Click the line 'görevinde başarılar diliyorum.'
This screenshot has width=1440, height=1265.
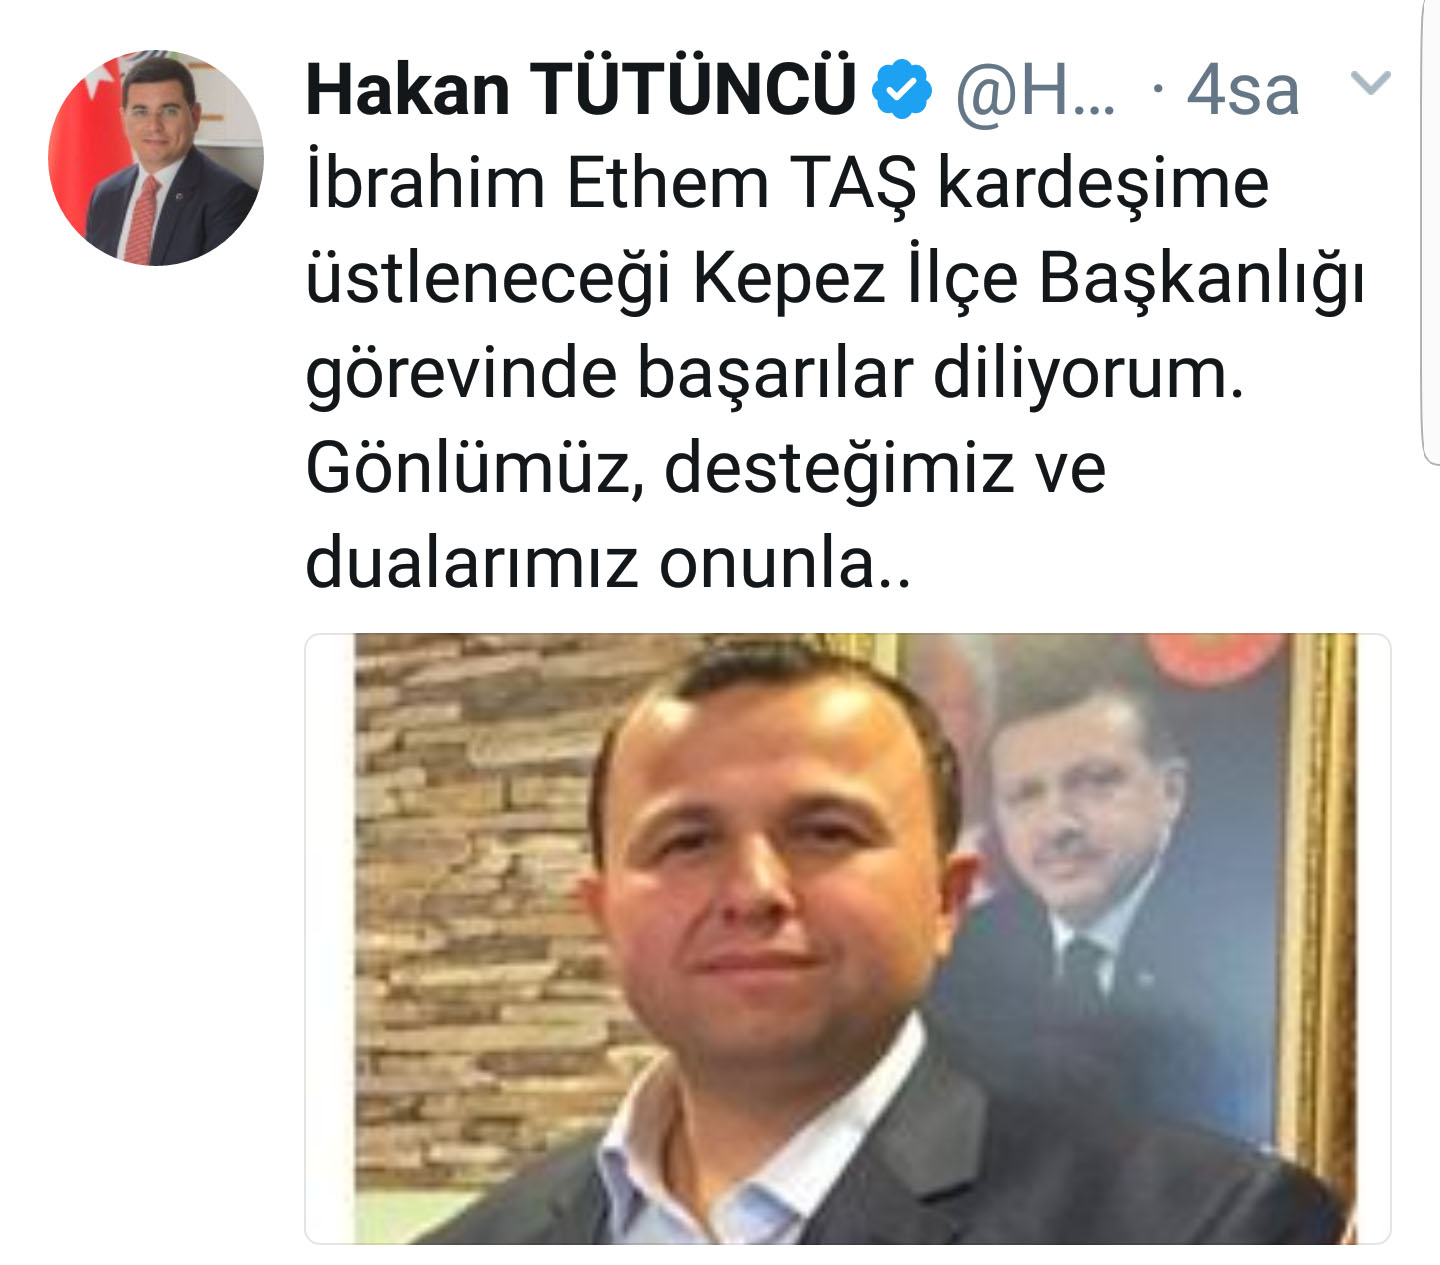point(775,376)
